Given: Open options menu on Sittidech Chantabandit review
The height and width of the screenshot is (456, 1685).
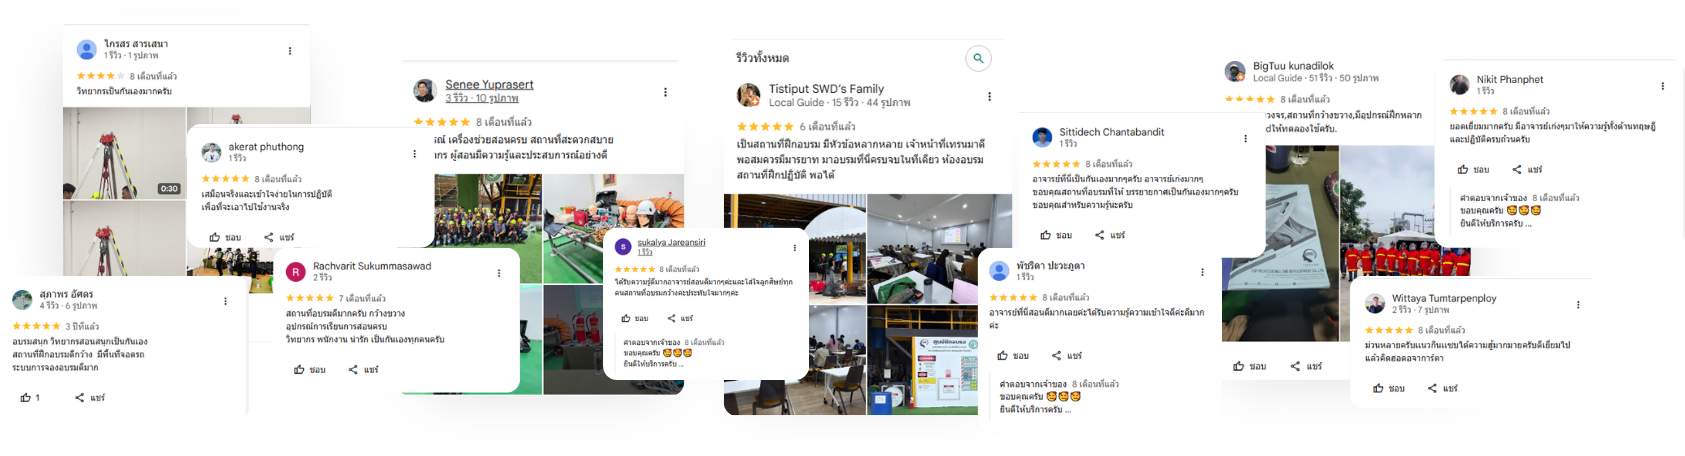Looking at the screenshot, I should tap(1245, 139).
